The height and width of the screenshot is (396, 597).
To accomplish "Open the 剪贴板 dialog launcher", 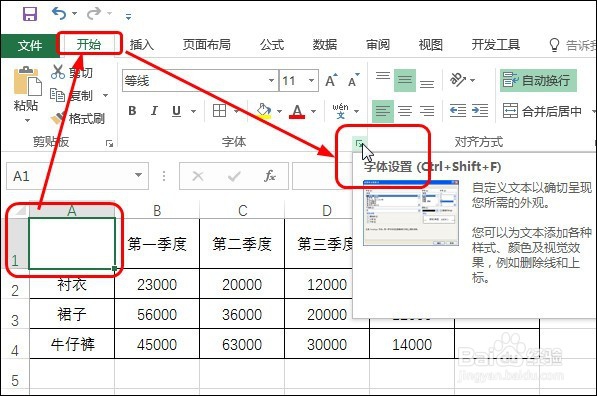I will [110, 144].
